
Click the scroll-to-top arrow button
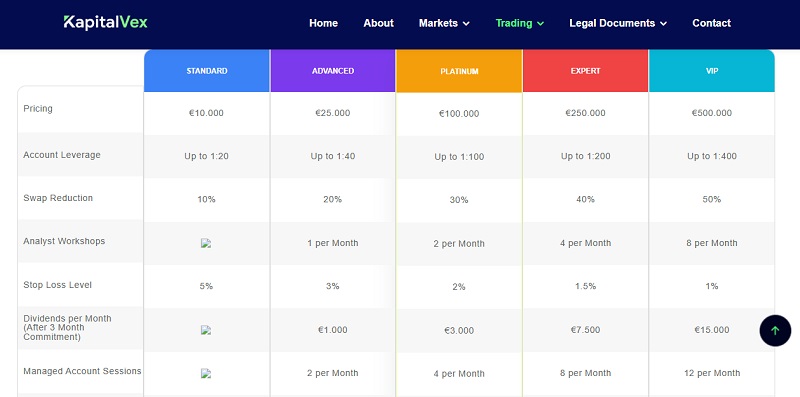775,331
